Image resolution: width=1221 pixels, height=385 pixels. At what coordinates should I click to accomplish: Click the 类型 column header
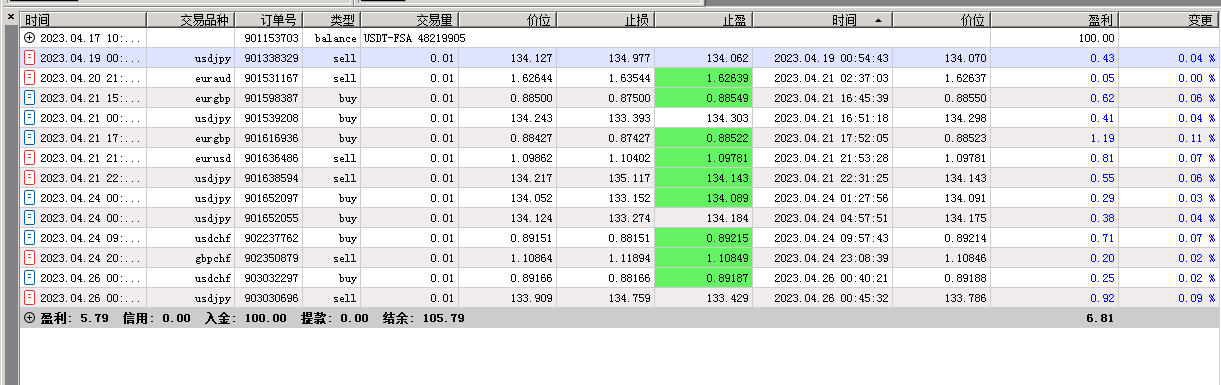[330, 20]
